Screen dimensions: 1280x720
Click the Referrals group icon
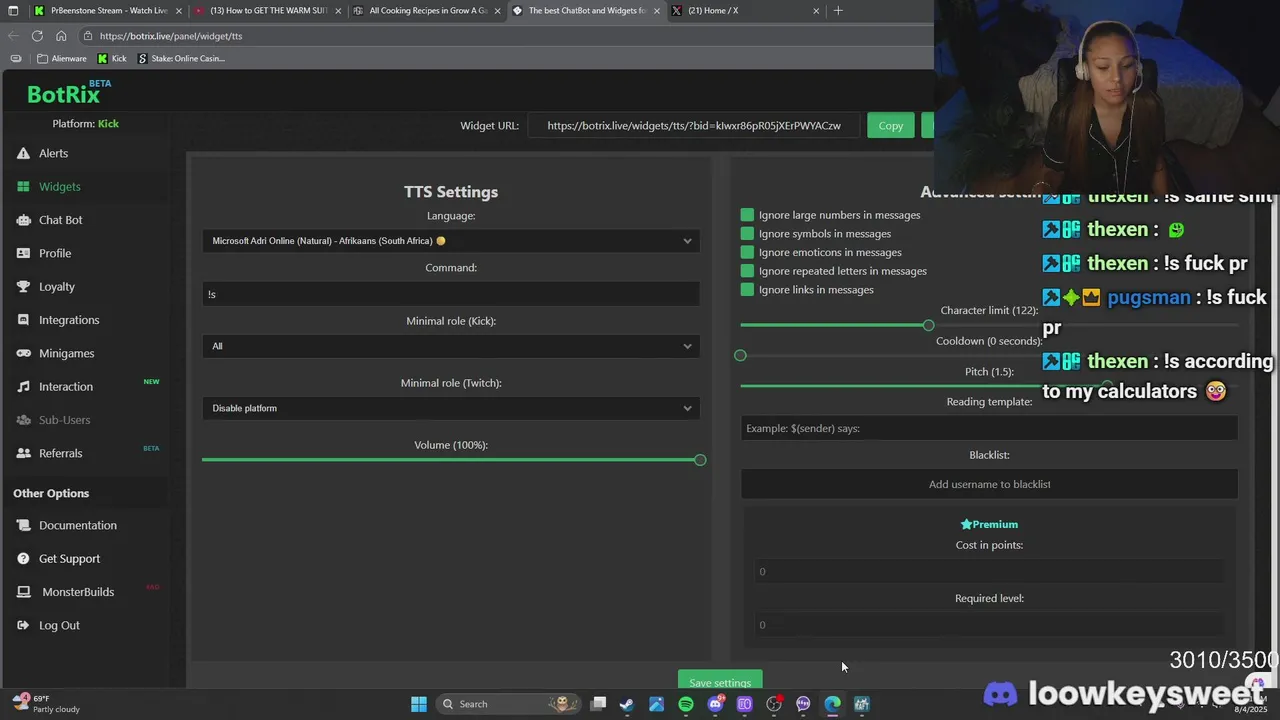24,453
